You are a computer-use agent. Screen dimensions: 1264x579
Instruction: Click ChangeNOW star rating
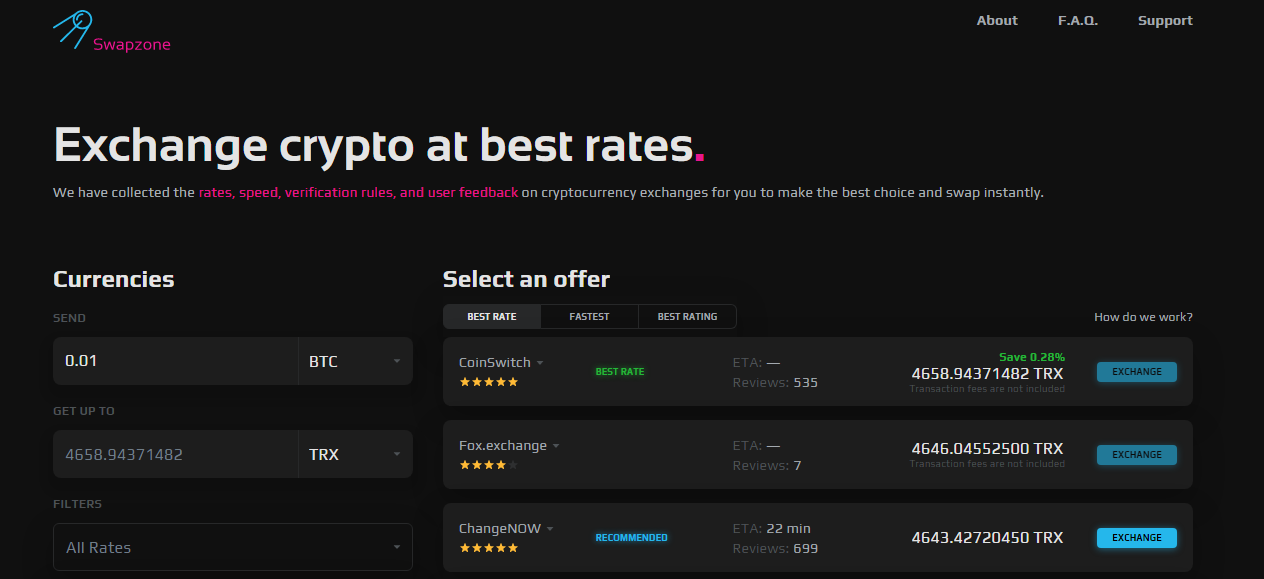488,548
